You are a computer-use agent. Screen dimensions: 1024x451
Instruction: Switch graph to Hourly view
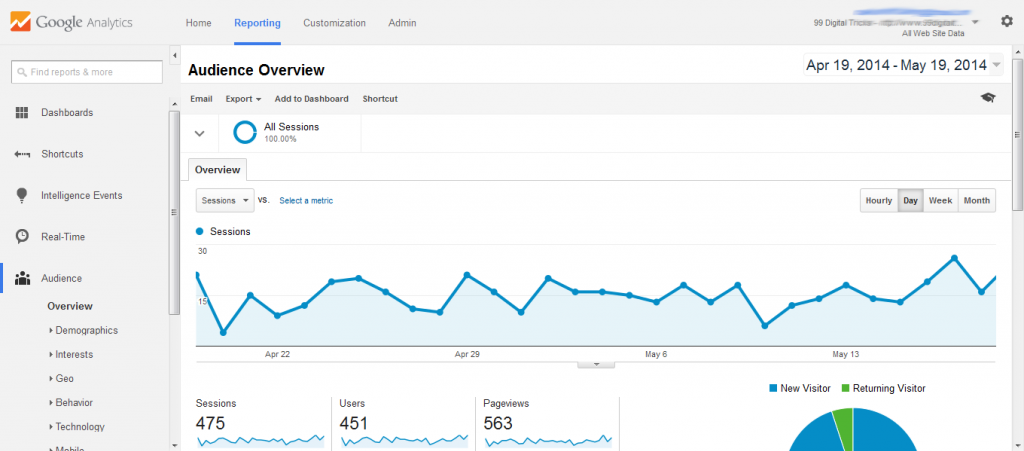[x=879, y=200]
